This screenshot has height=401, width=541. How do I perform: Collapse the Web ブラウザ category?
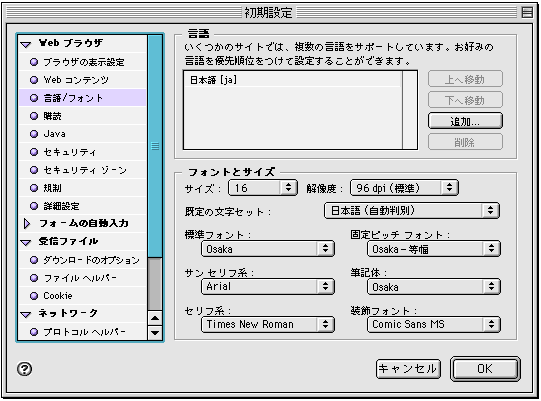click(26, 44)
